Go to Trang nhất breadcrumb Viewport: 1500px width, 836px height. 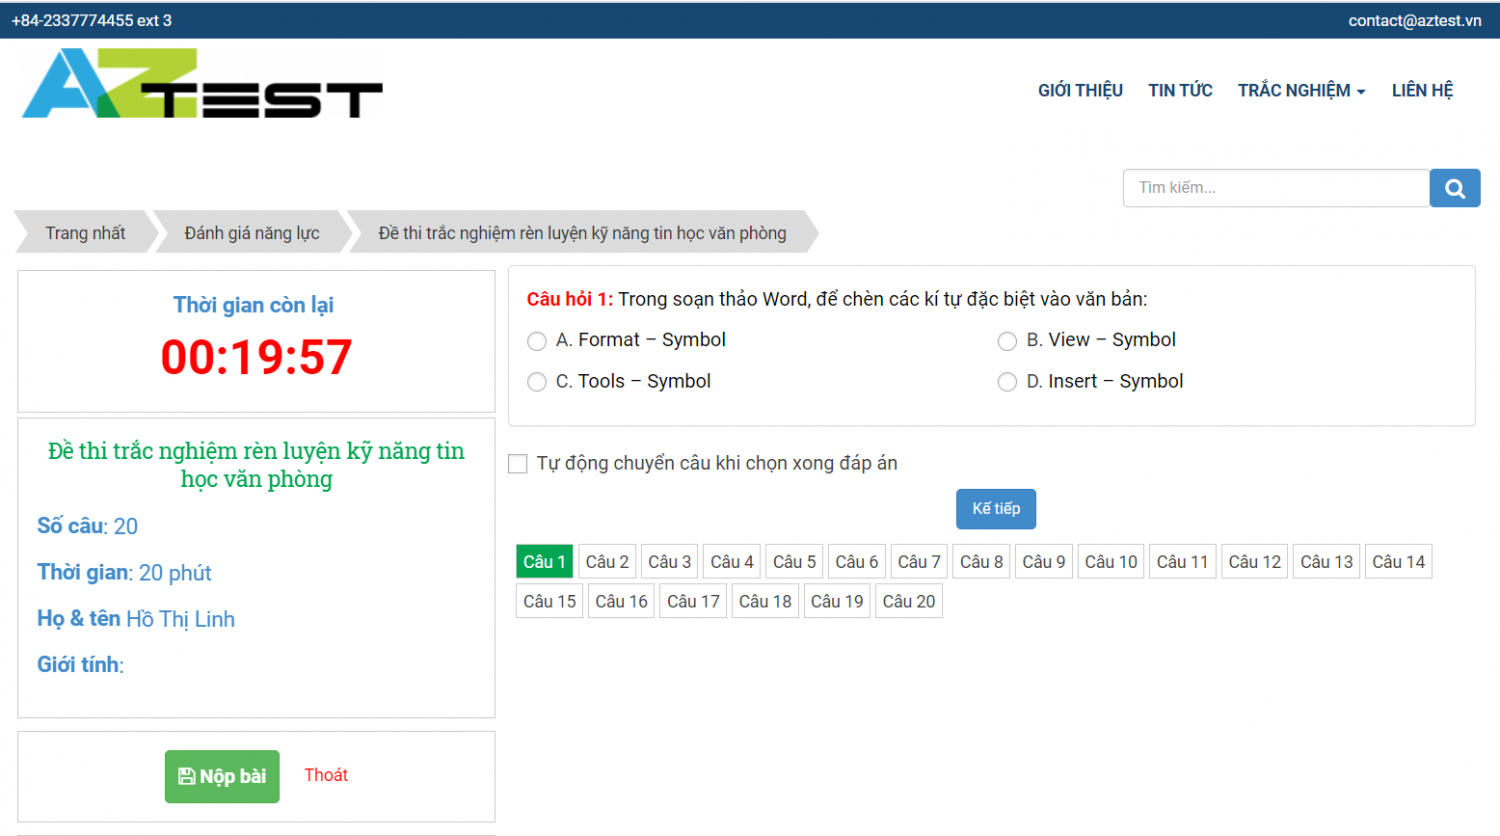(85, 233)
